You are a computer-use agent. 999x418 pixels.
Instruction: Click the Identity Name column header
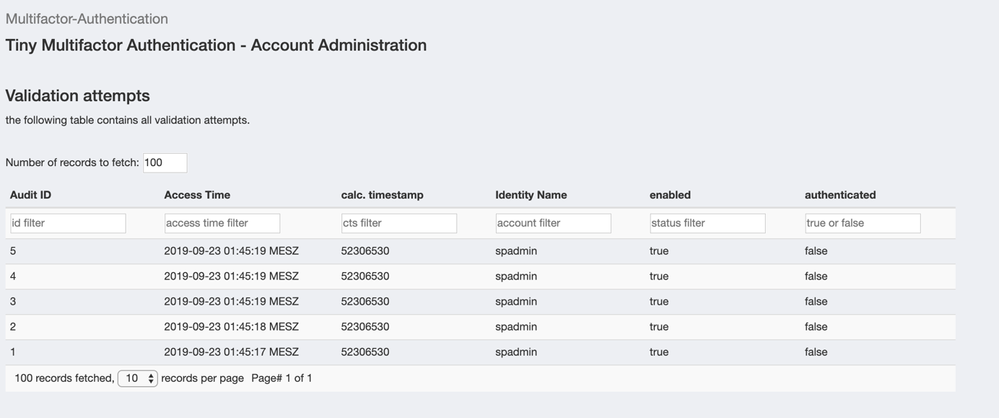pos(531,195)
